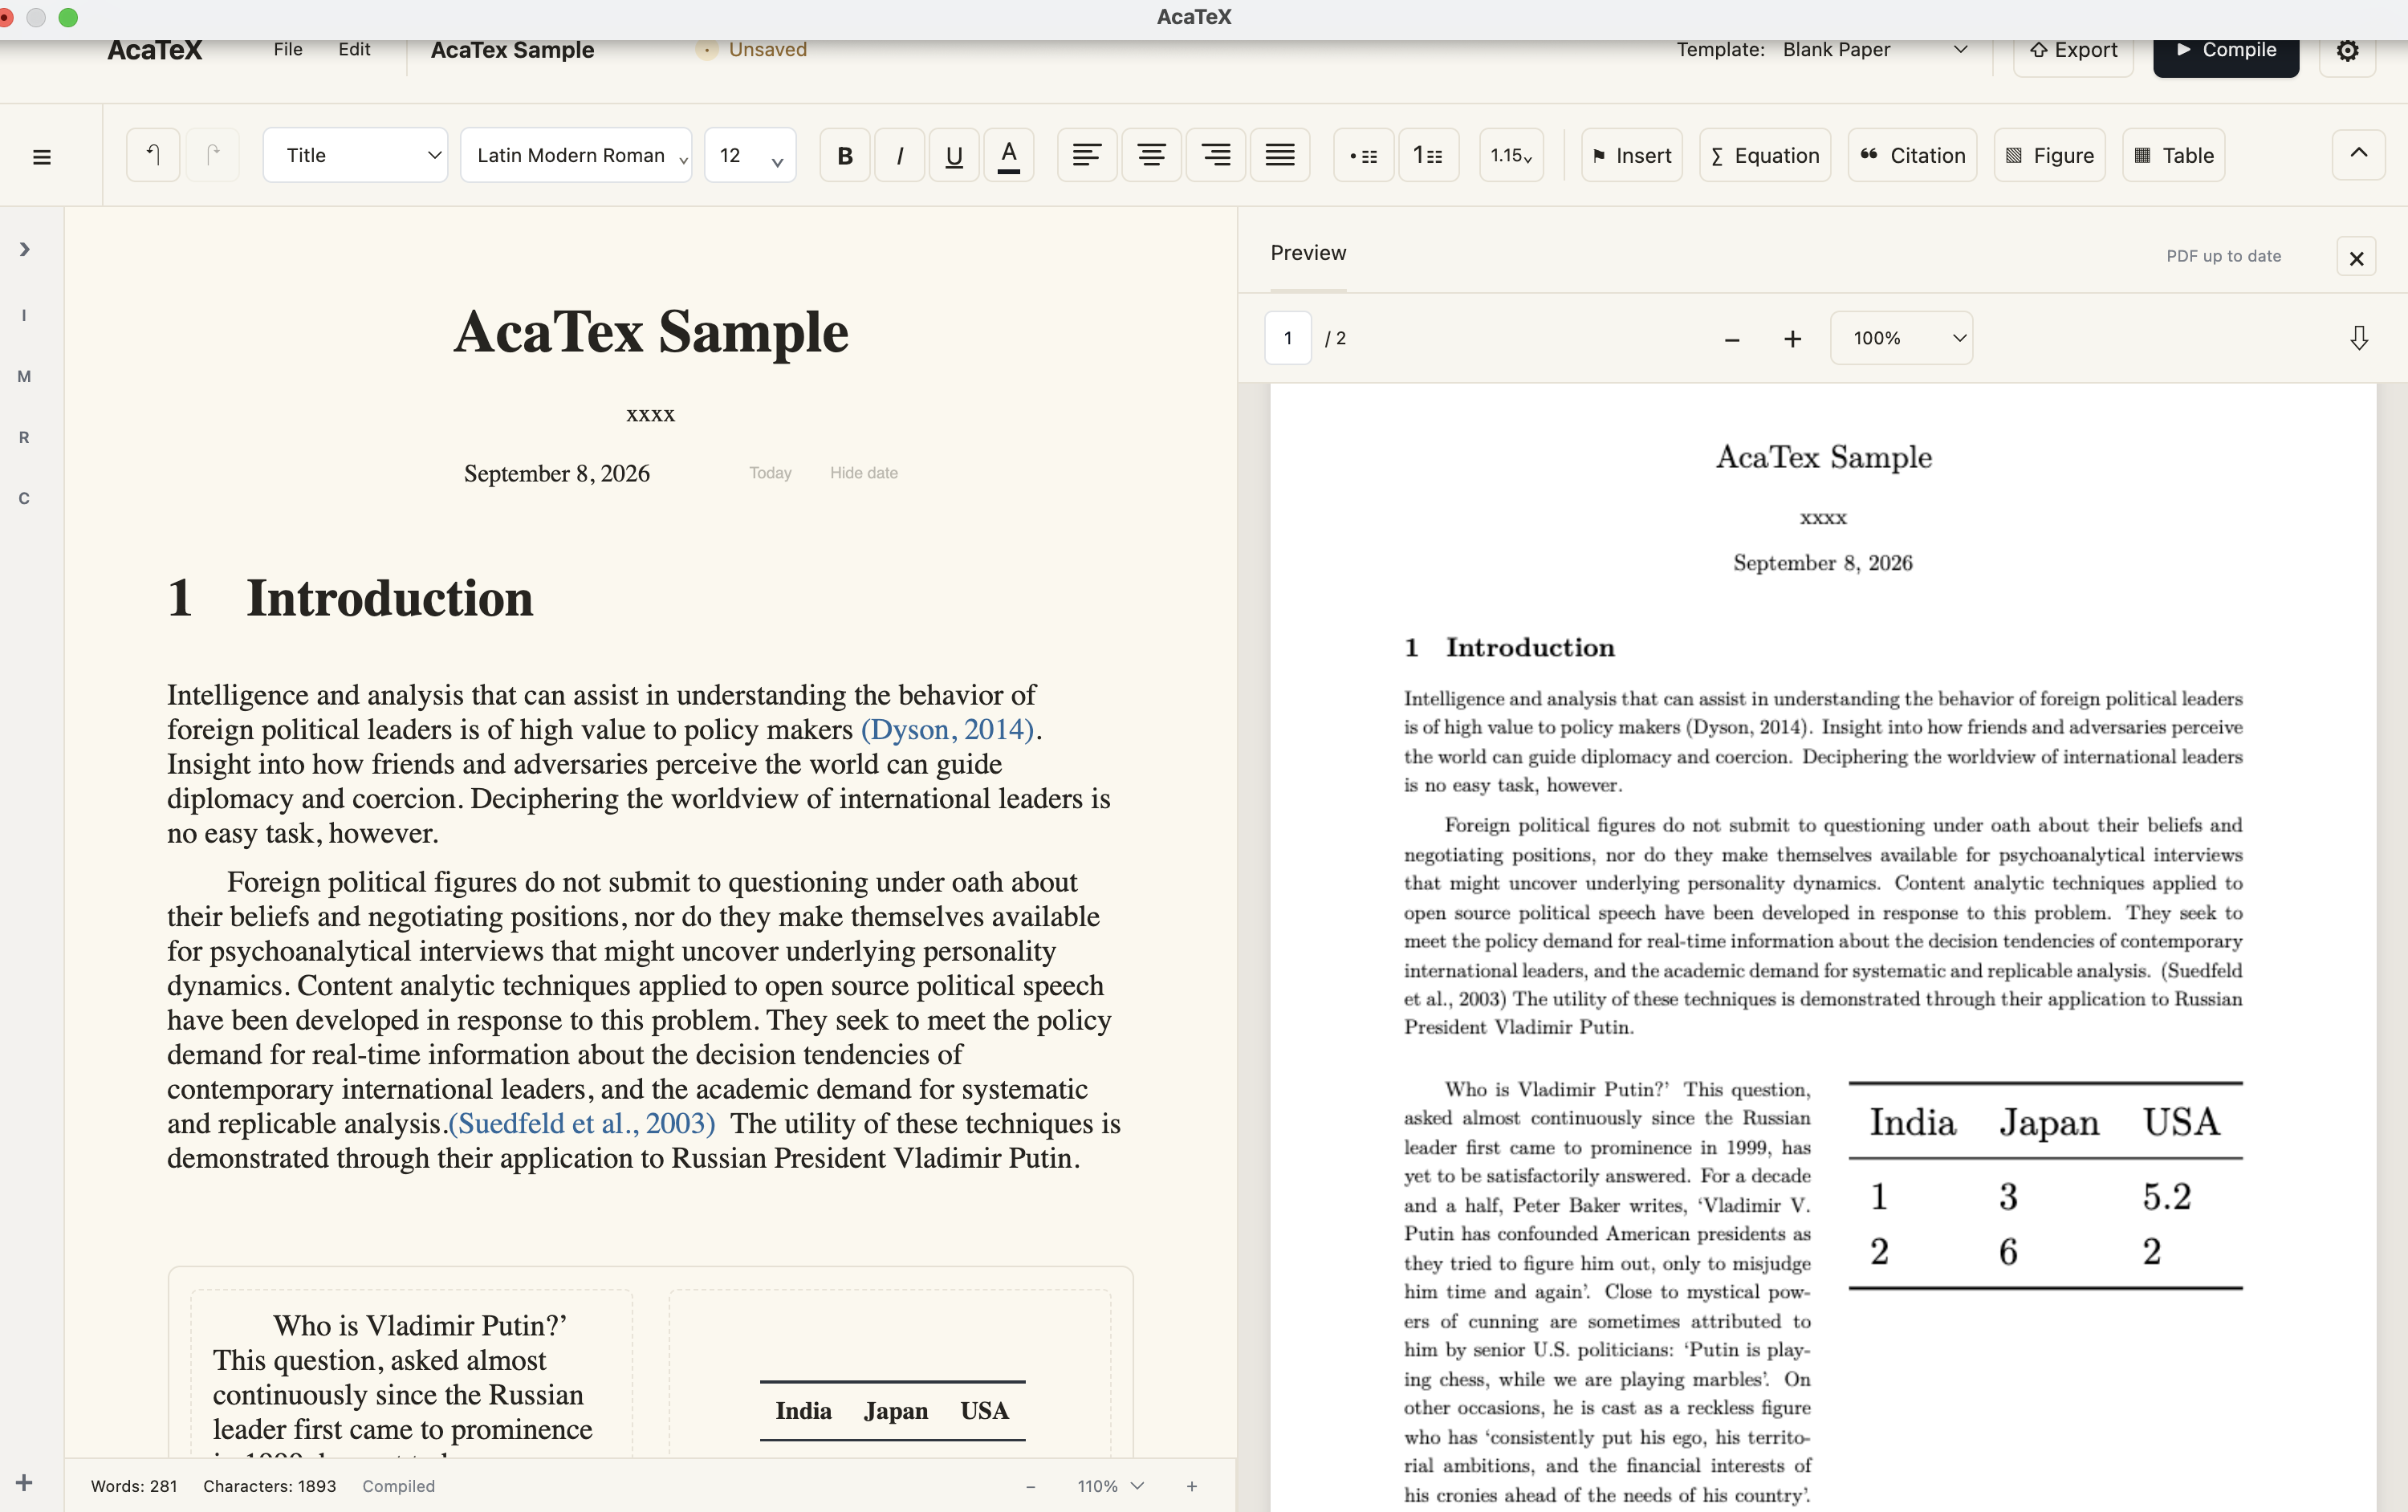This screenshot has width=2408, height=1512.
Task: Set the date to Today
Action: point(770,473)
